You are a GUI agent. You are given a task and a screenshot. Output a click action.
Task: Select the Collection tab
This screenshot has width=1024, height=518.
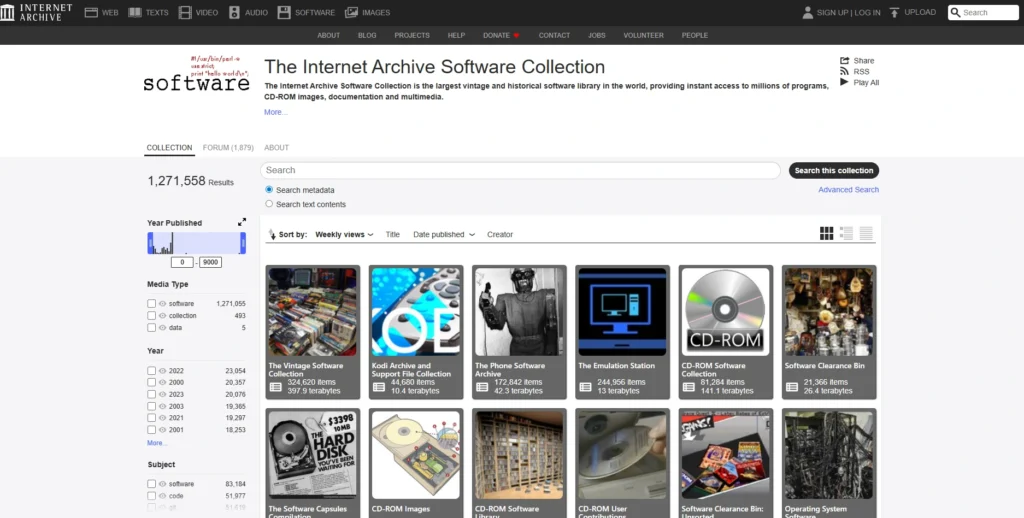169,148
